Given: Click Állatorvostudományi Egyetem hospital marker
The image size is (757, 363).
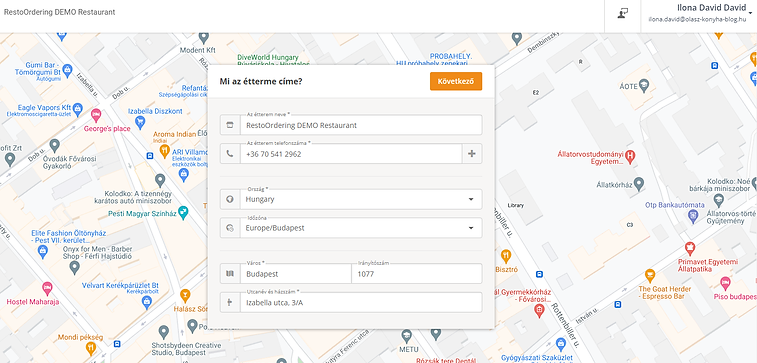Looking at the screenshot, I should 630,155.
